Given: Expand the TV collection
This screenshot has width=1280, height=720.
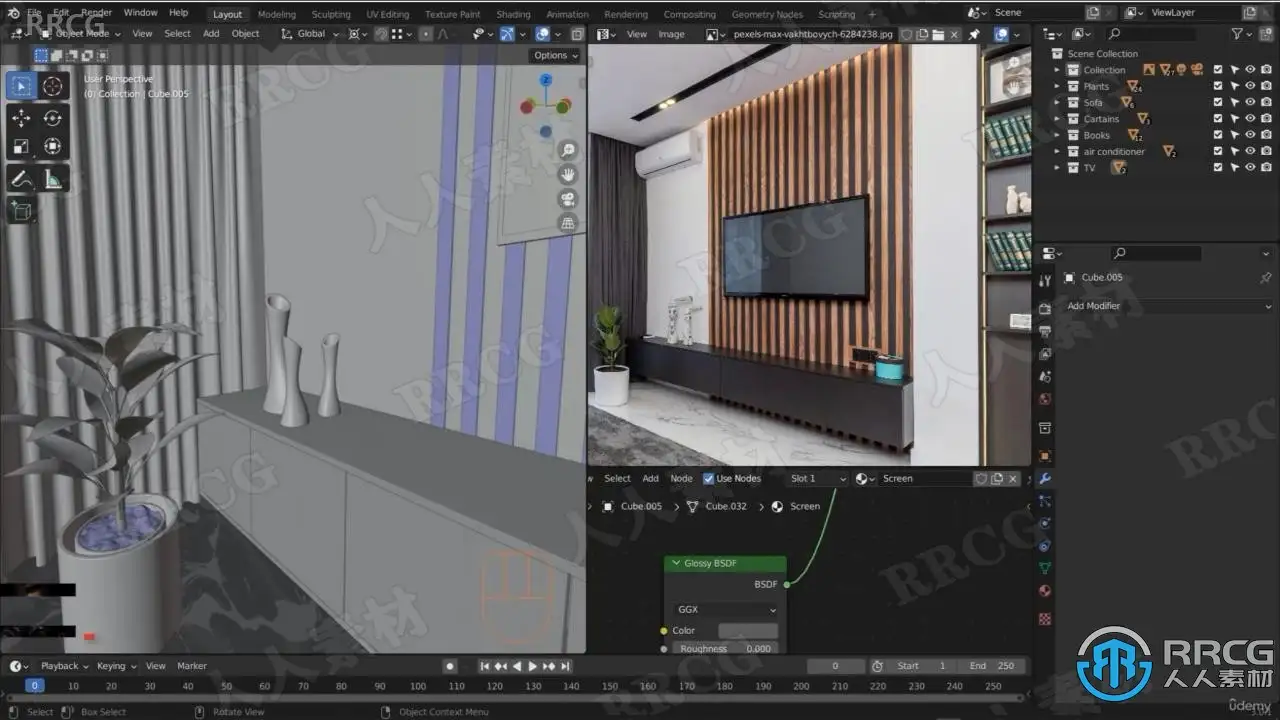Looking at the screenshot, I should 1057,168.
